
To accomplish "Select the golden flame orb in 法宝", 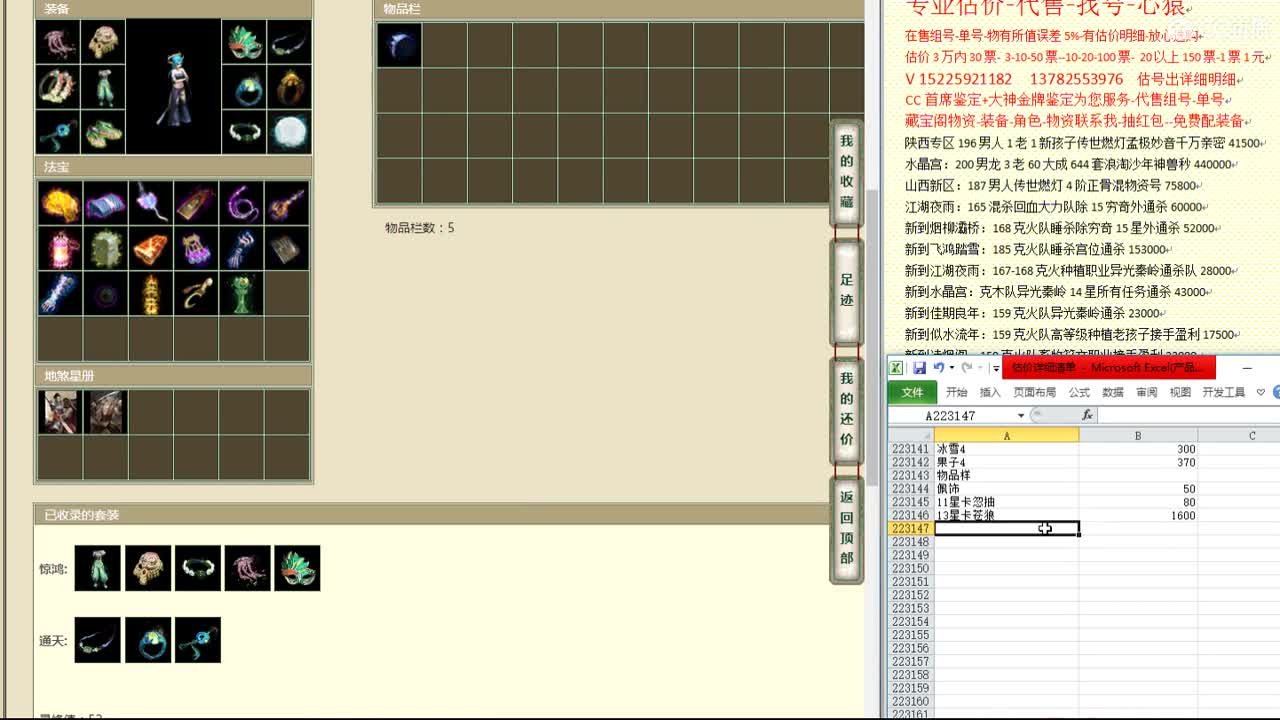I will pos(60,203).
